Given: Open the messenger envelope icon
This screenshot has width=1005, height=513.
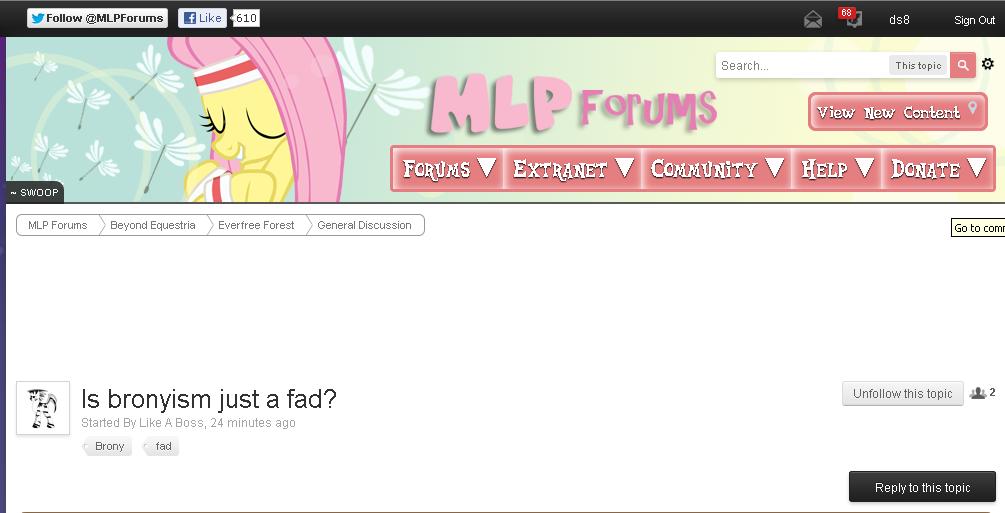Looking at the screenshot, I should tap(813, 20).
